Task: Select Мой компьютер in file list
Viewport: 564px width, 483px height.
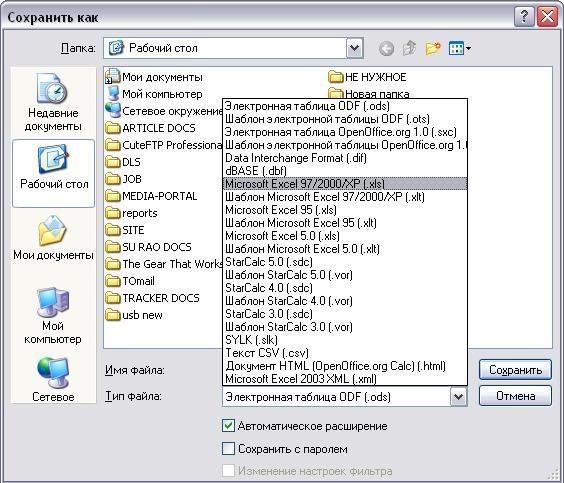Action: click(154, 94)
